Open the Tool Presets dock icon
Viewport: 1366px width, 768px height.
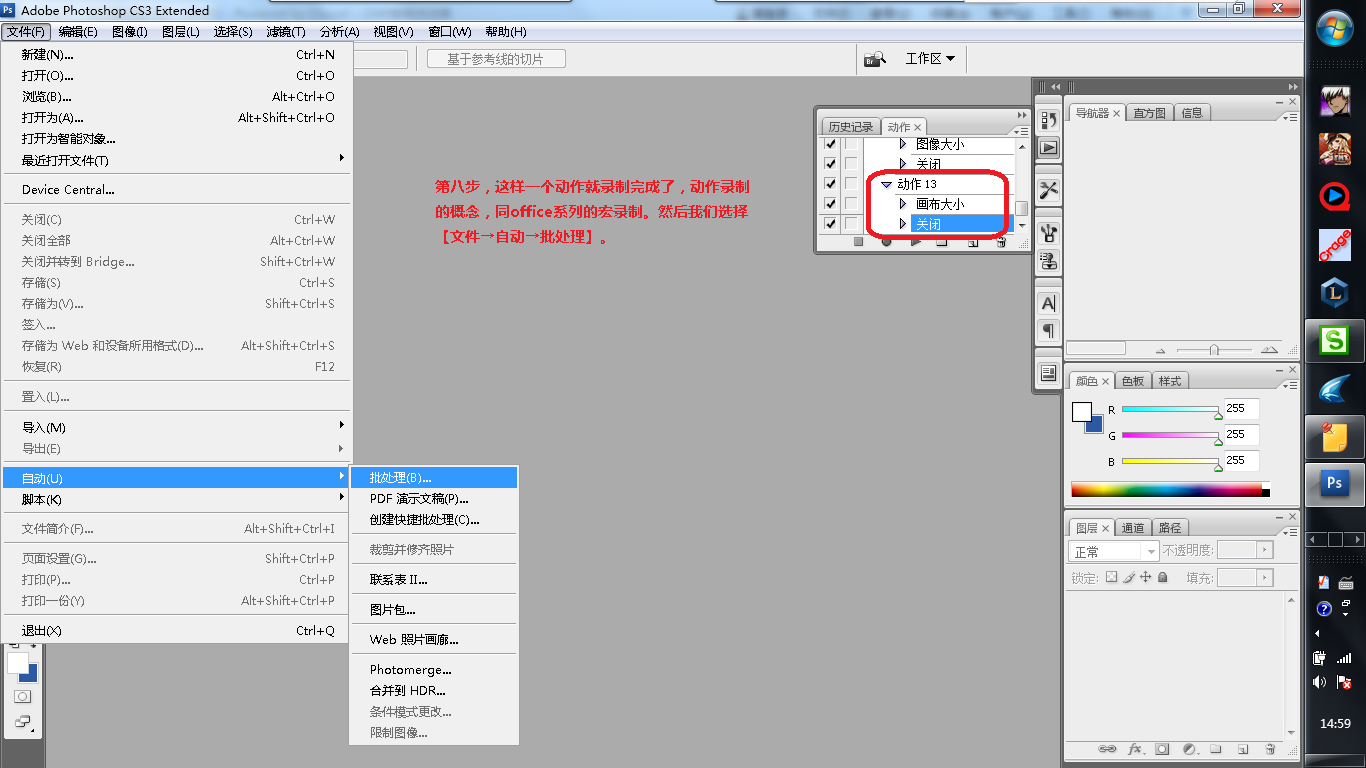pos(1048,190)
